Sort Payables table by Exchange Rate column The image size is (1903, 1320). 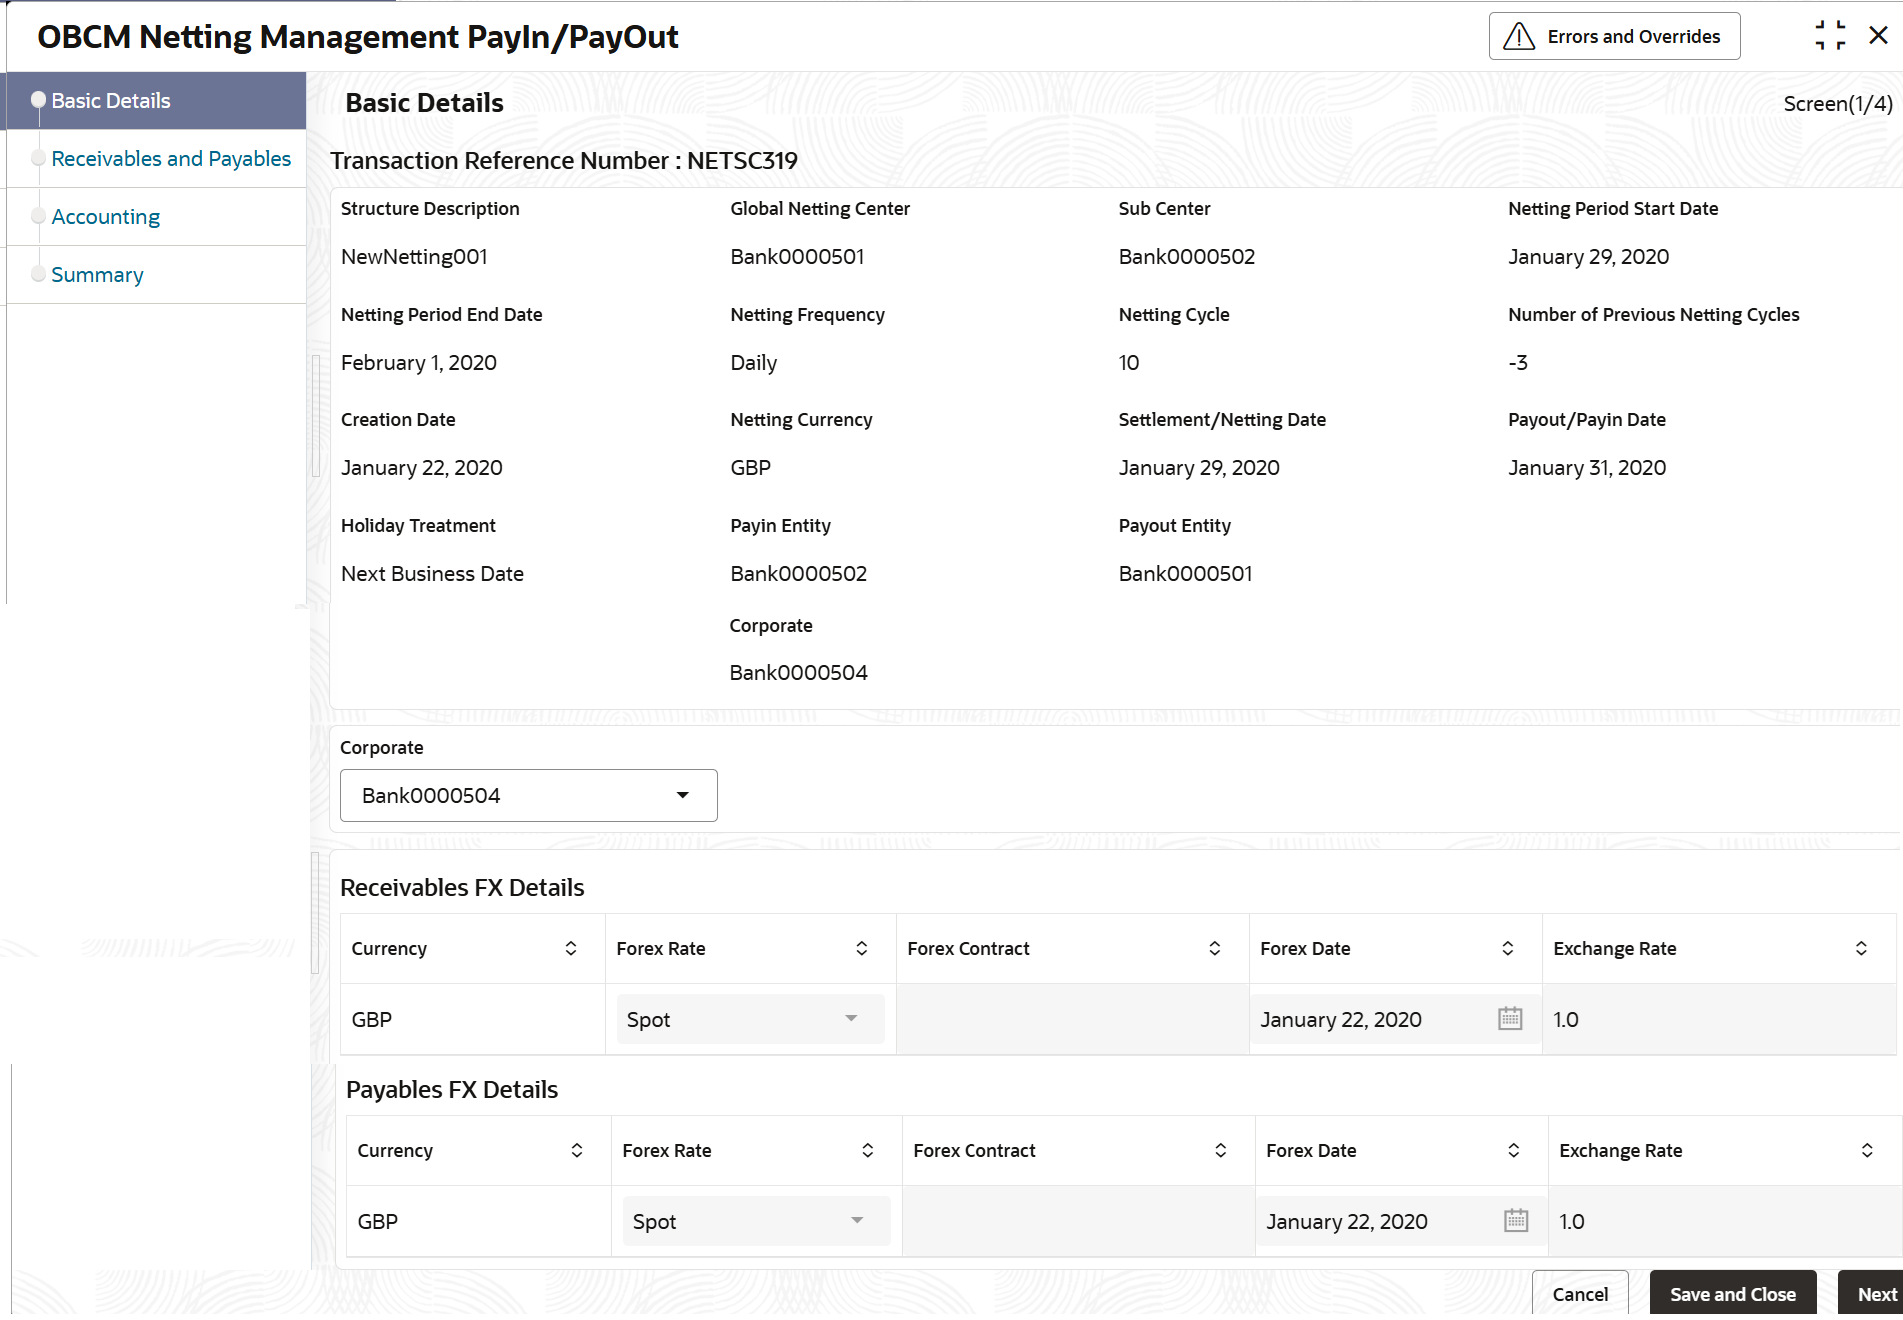click(x=1867, y=1150)
